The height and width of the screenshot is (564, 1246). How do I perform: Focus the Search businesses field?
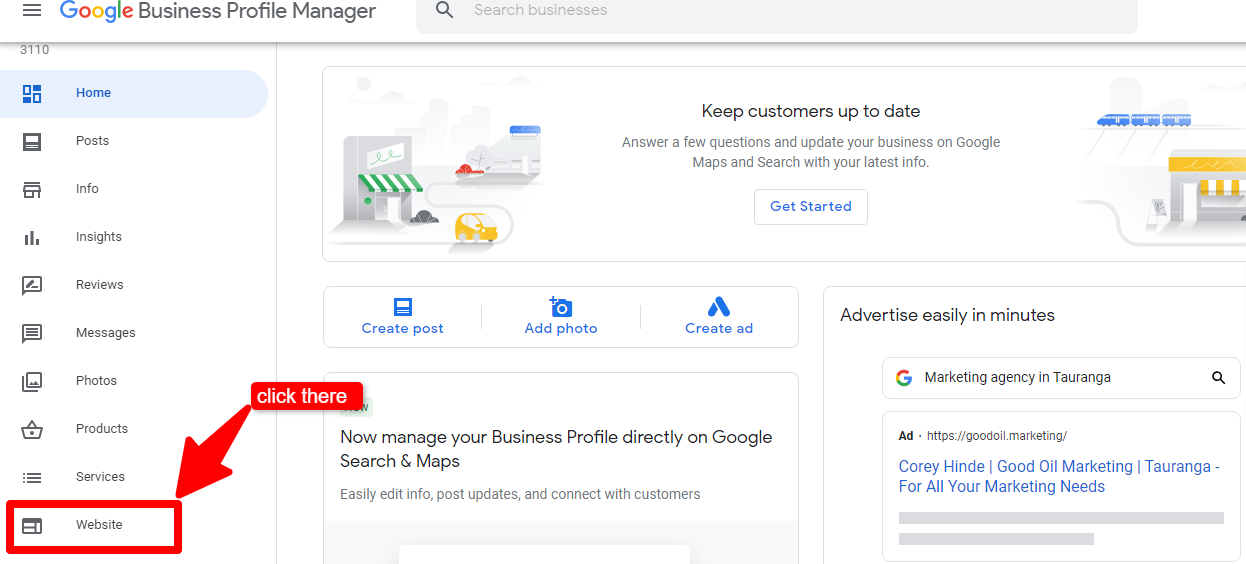[x=776, y=13]
